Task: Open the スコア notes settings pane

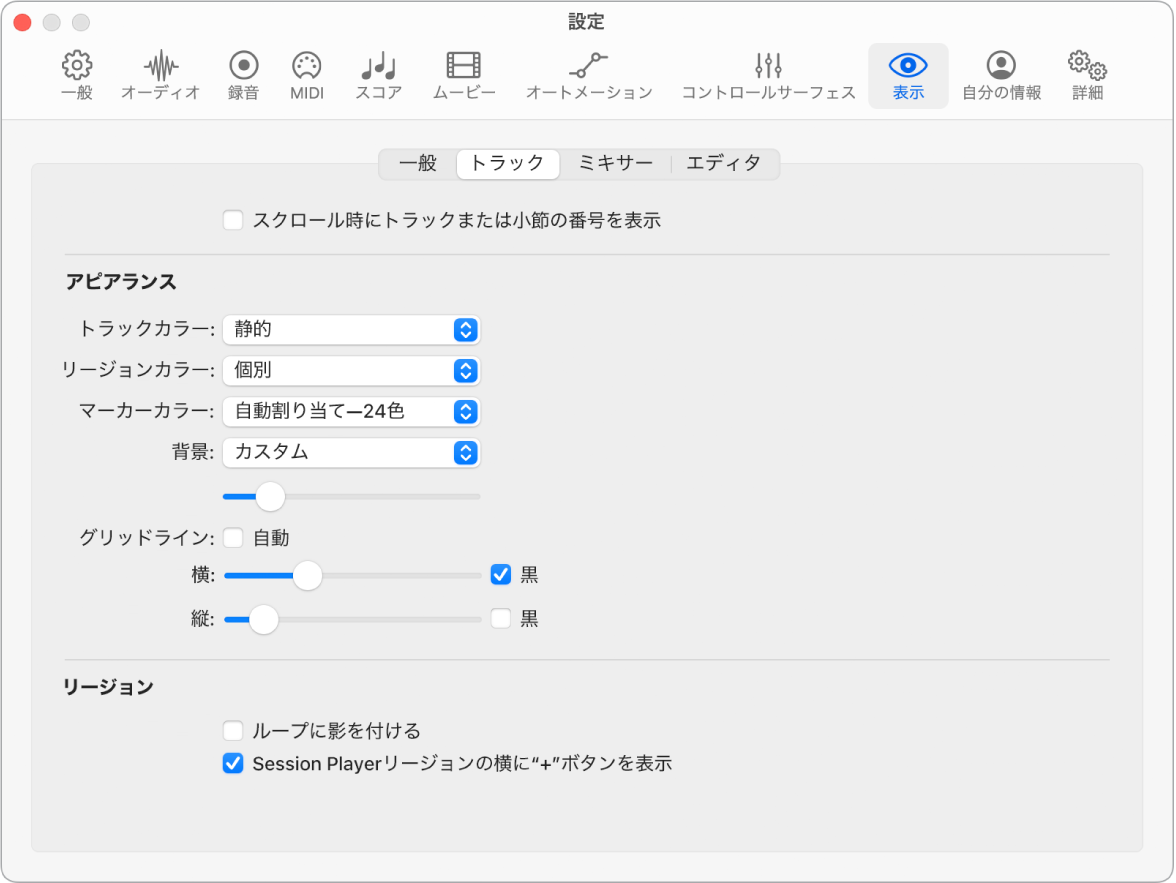Action: tap(379, 76)
